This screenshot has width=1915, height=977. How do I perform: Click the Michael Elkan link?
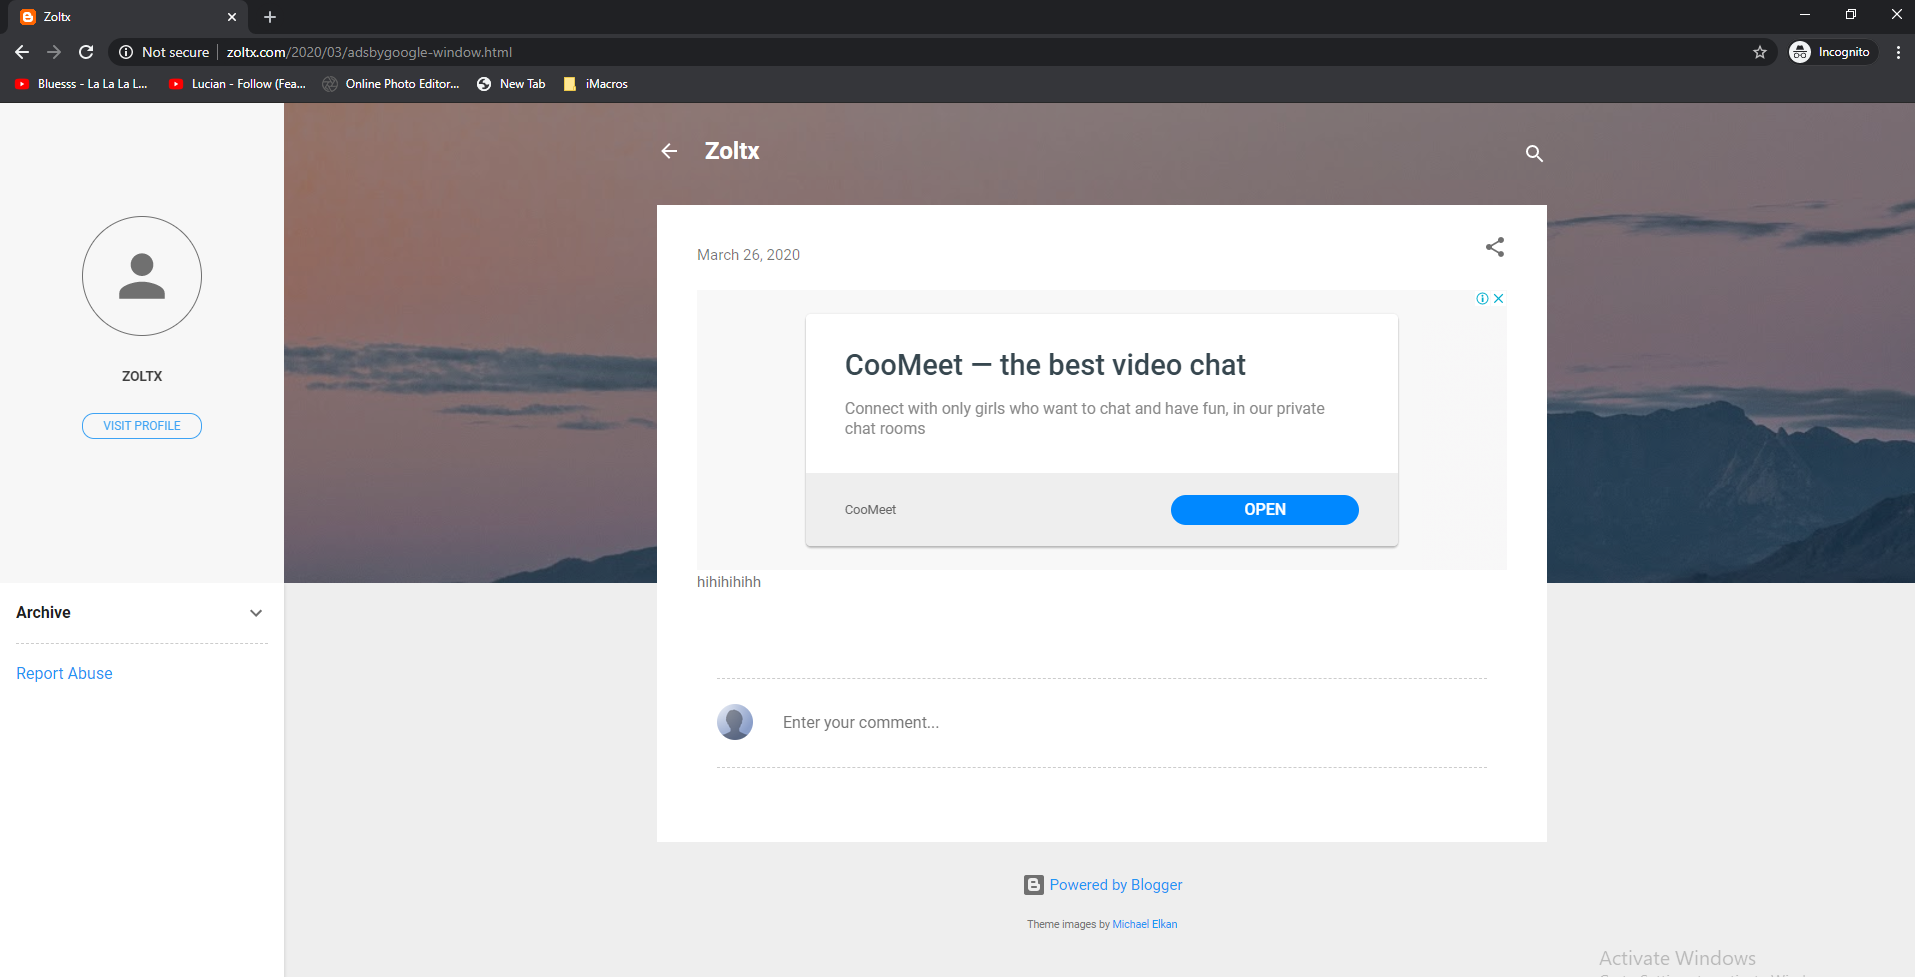coord(1145,924)
